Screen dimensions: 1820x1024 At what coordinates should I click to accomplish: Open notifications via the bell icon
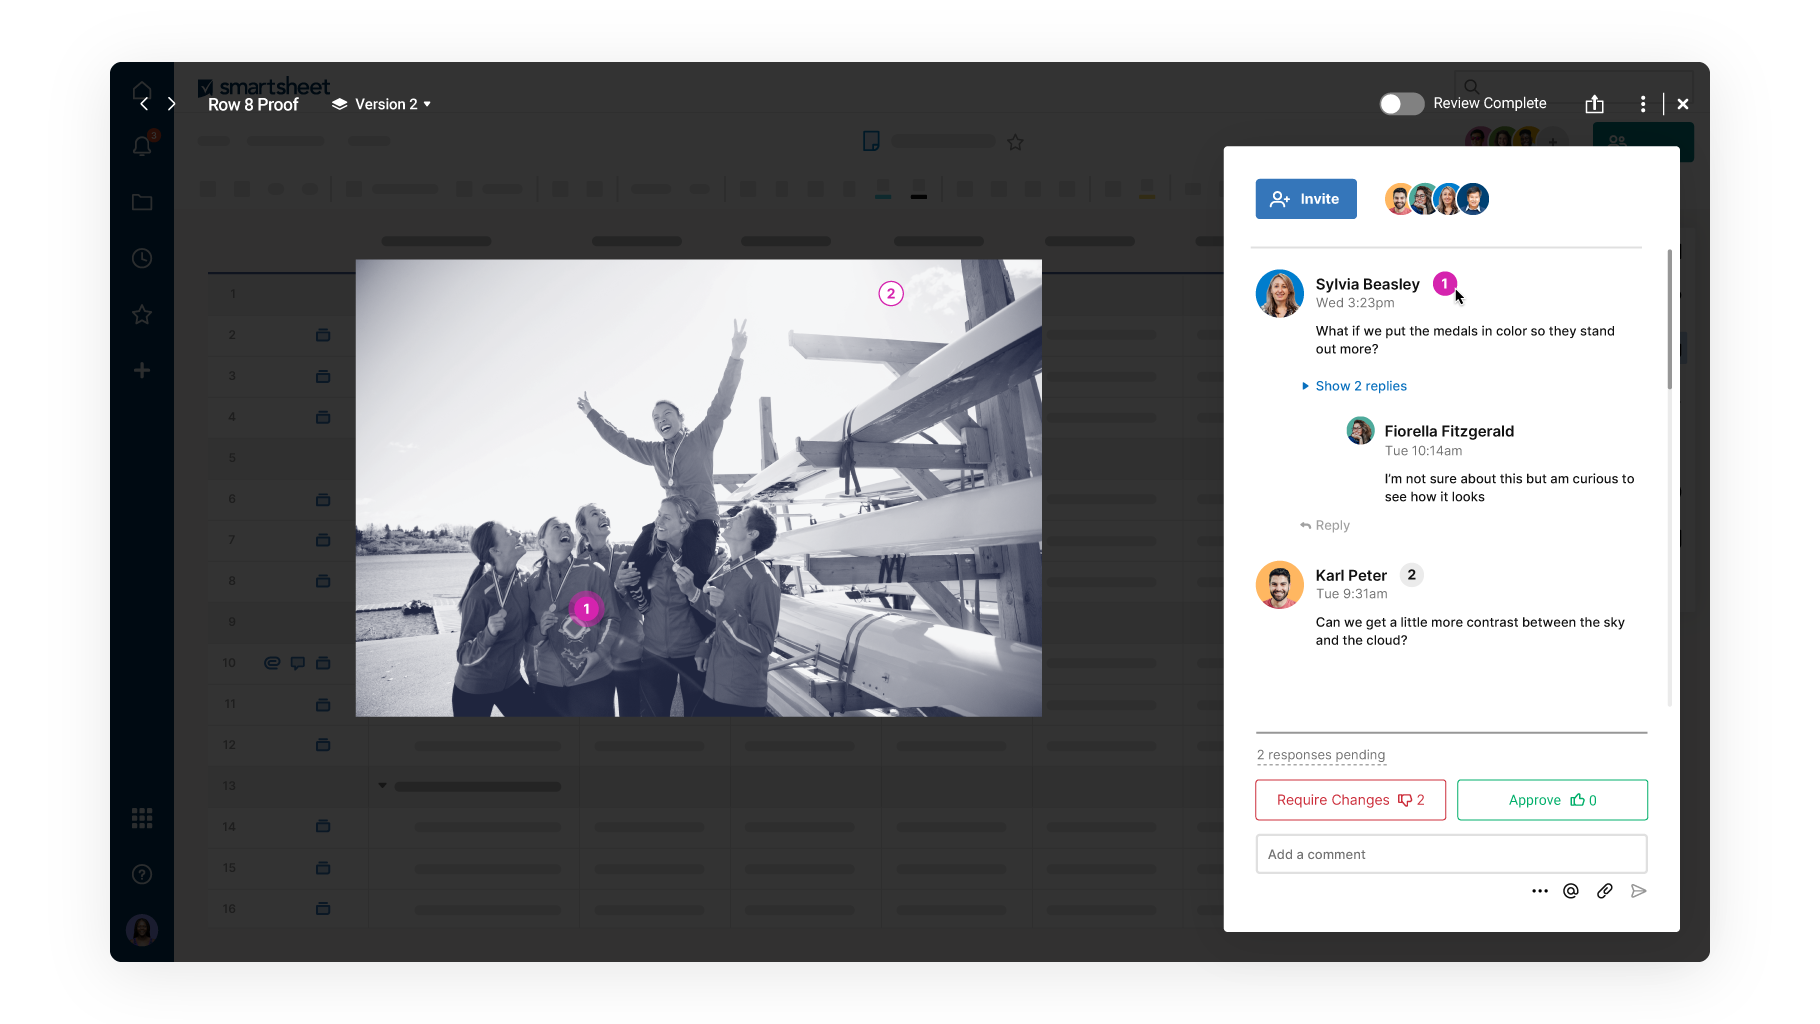142,146
